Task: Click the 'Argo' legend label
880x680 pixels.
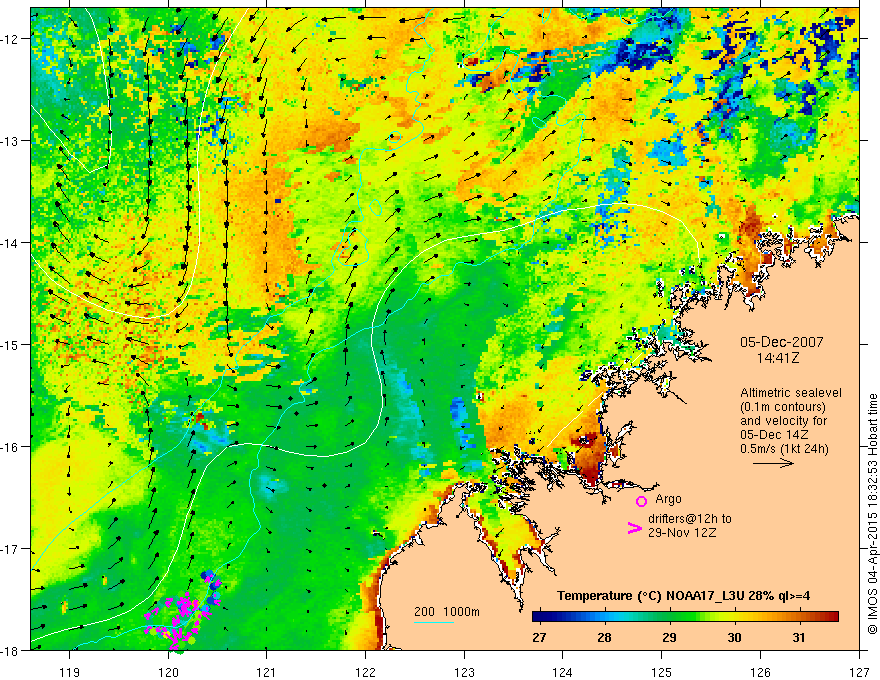Action: tap(668, 499)
